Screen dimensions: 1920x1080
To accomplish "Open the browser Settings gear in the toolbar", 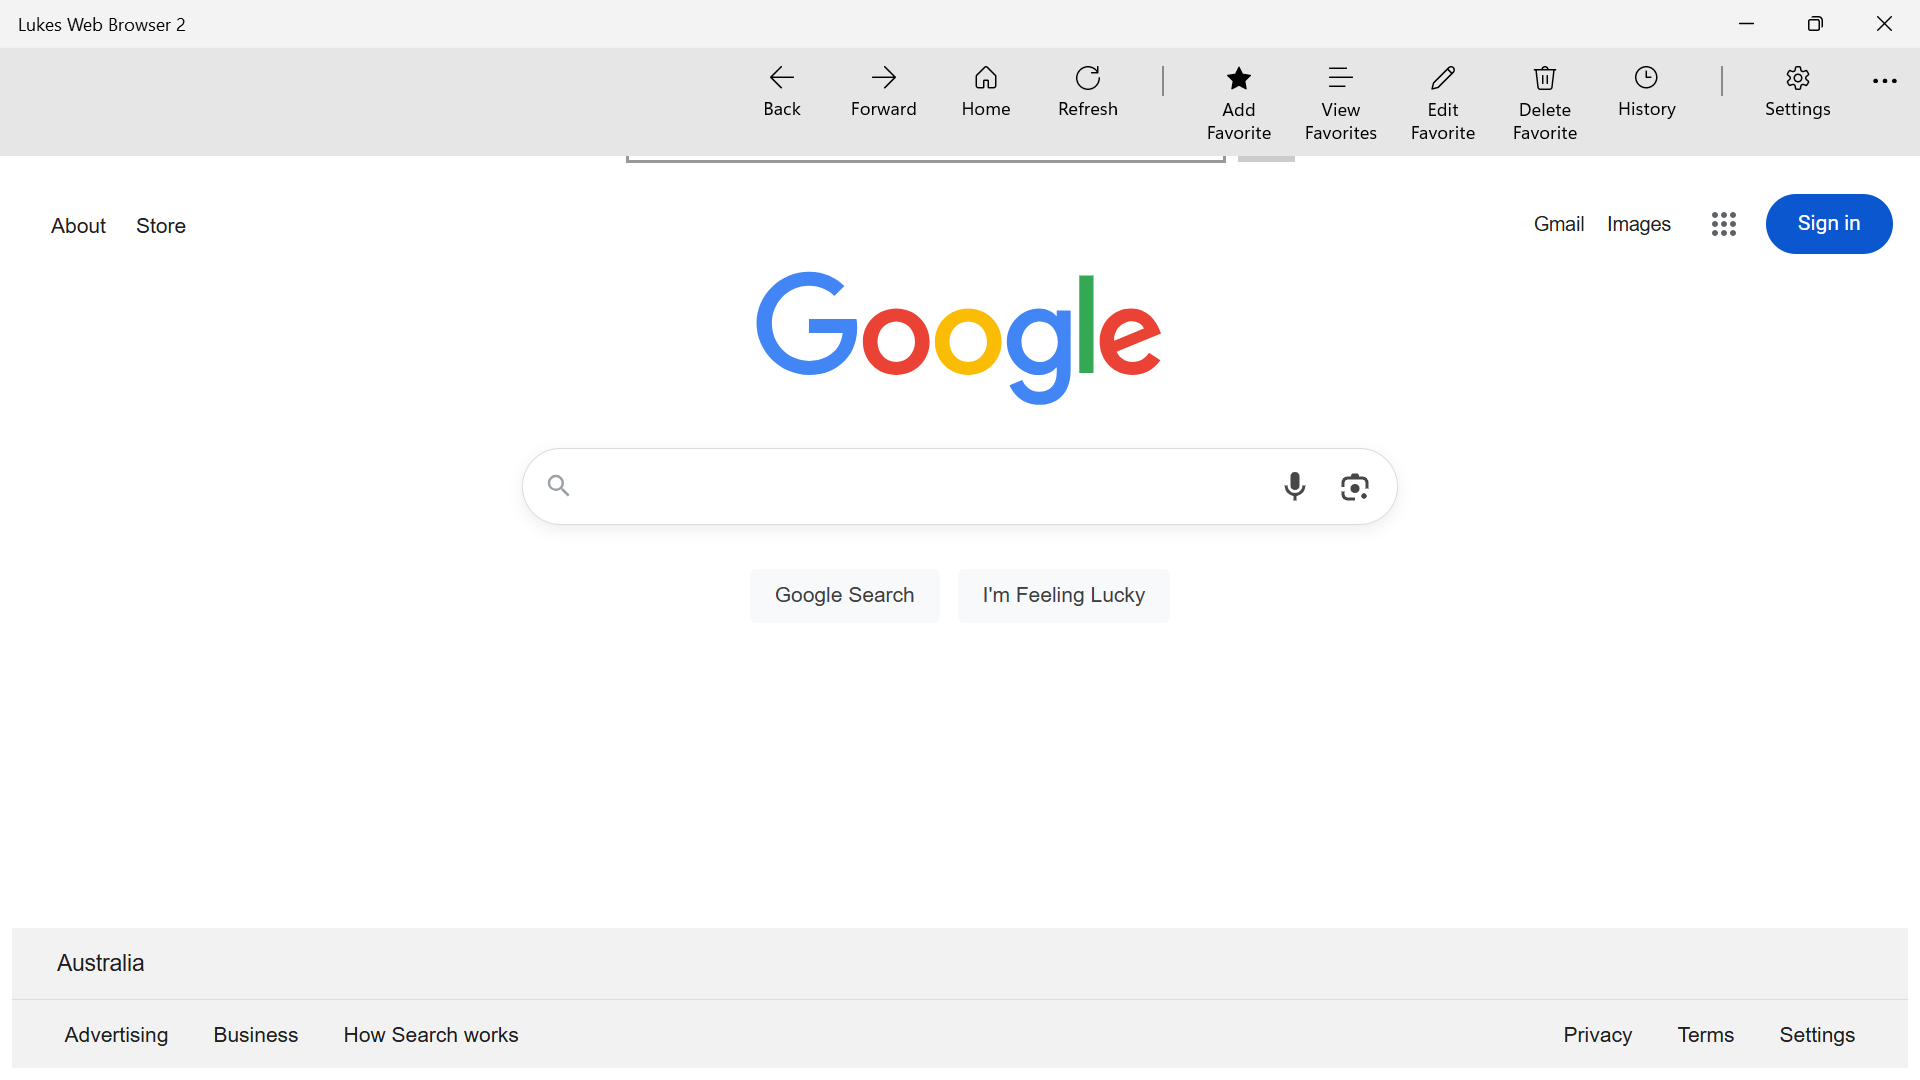I will pyautogui.click(x=1798, y=92).
